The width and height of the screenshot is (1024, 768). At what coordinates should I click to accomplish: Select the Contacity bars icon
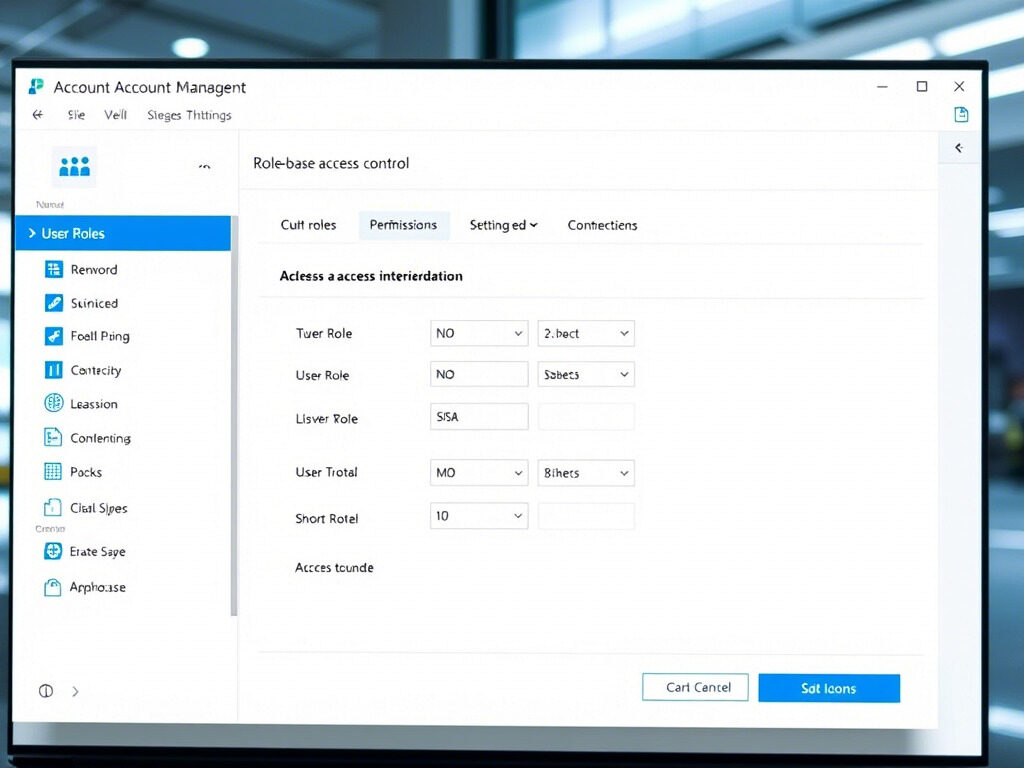55,370
